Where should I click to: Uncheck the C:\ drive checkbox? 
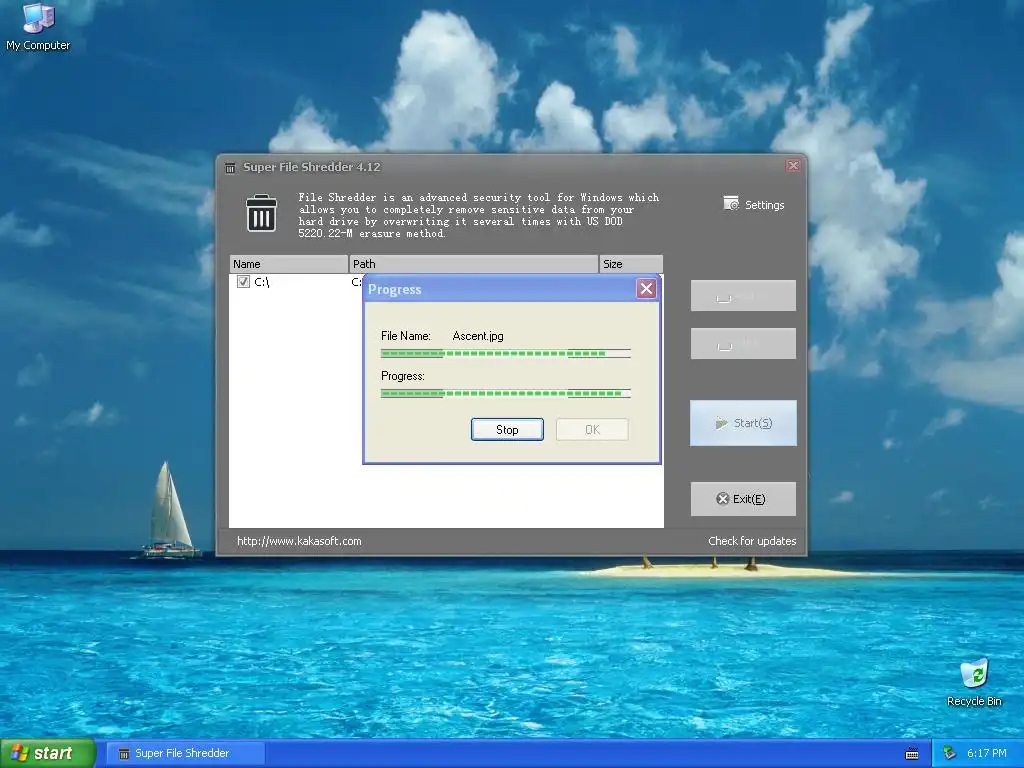243,282
